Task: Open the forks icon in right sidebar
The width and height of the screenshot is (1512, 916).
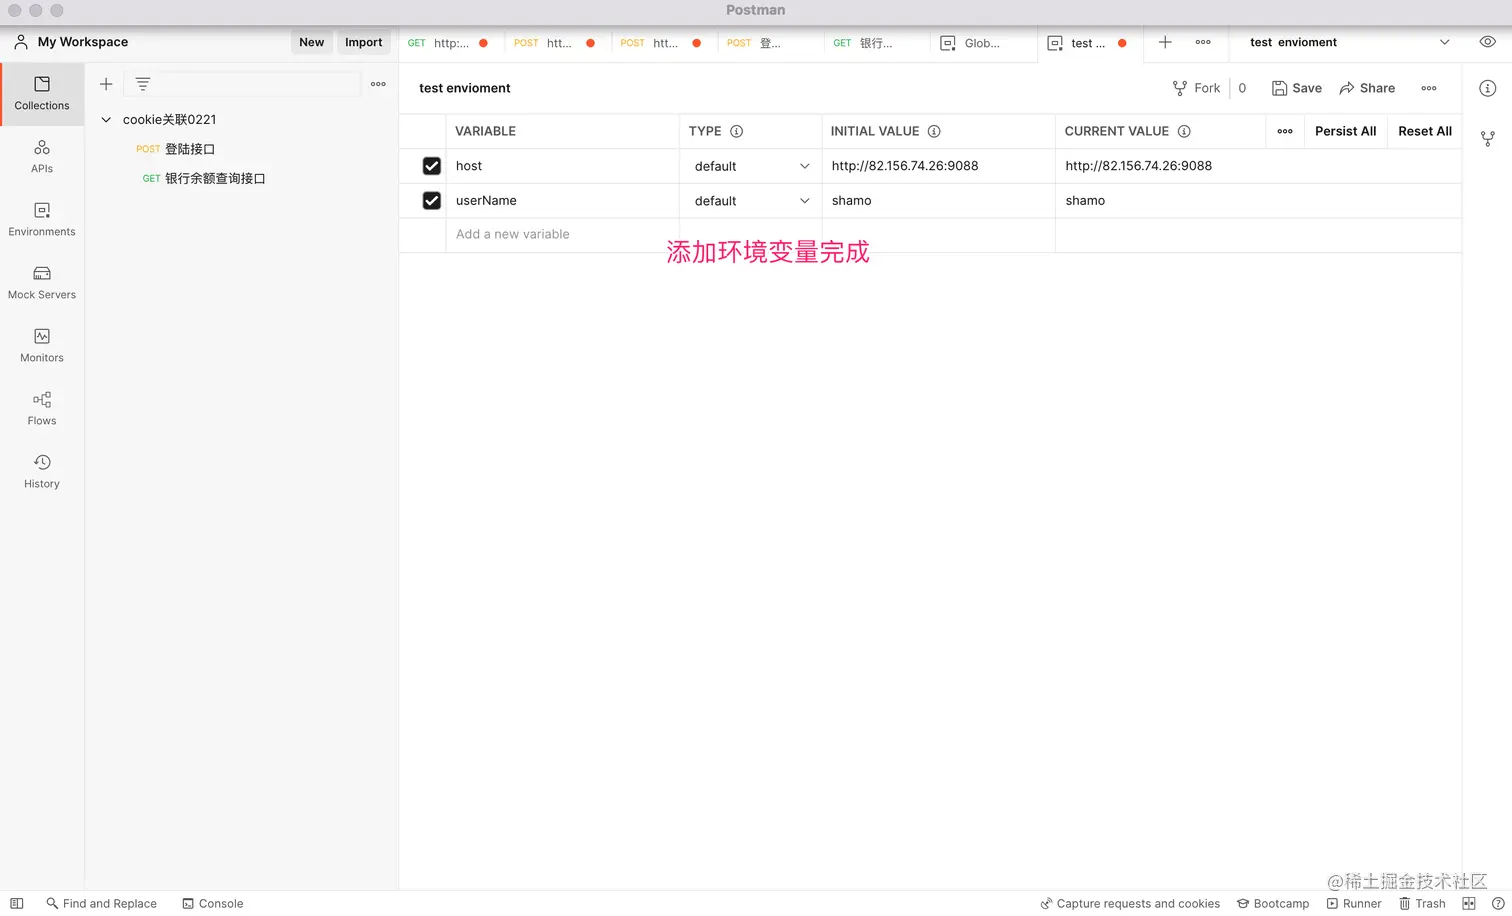Action: tap(1488, 139)
